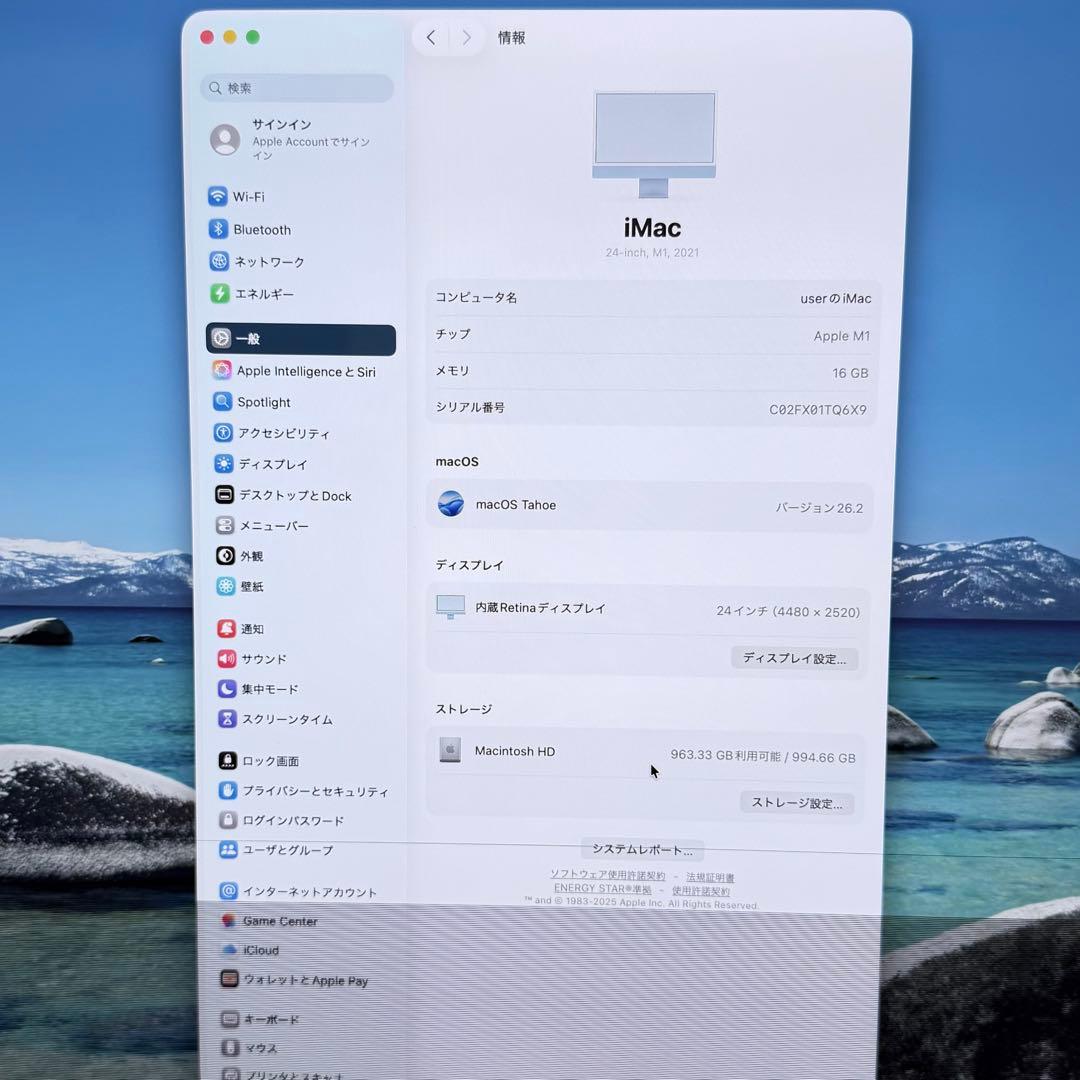Click the macOS Tahoe logo icon

click(x=451, y=503)
